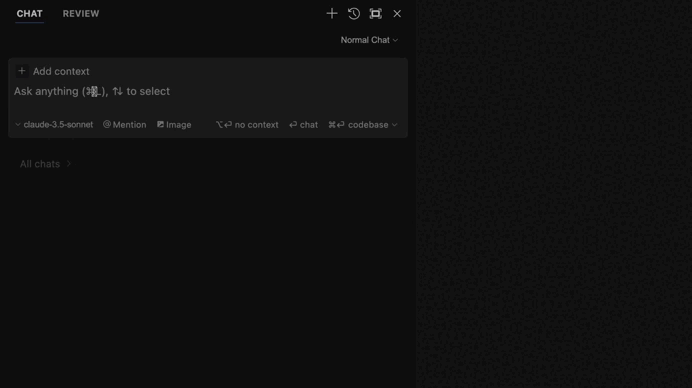This screenshot has height=388, width=692.
Task: Submit message using the chat button
Action: 304,125
